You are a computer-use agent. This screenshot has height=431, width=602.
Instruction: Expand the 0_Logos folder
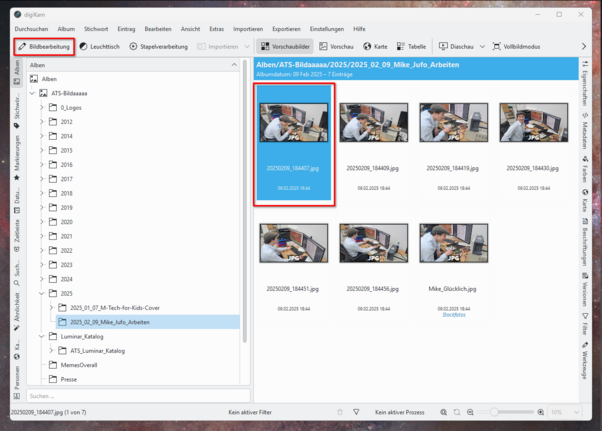(x=42, y=107)
